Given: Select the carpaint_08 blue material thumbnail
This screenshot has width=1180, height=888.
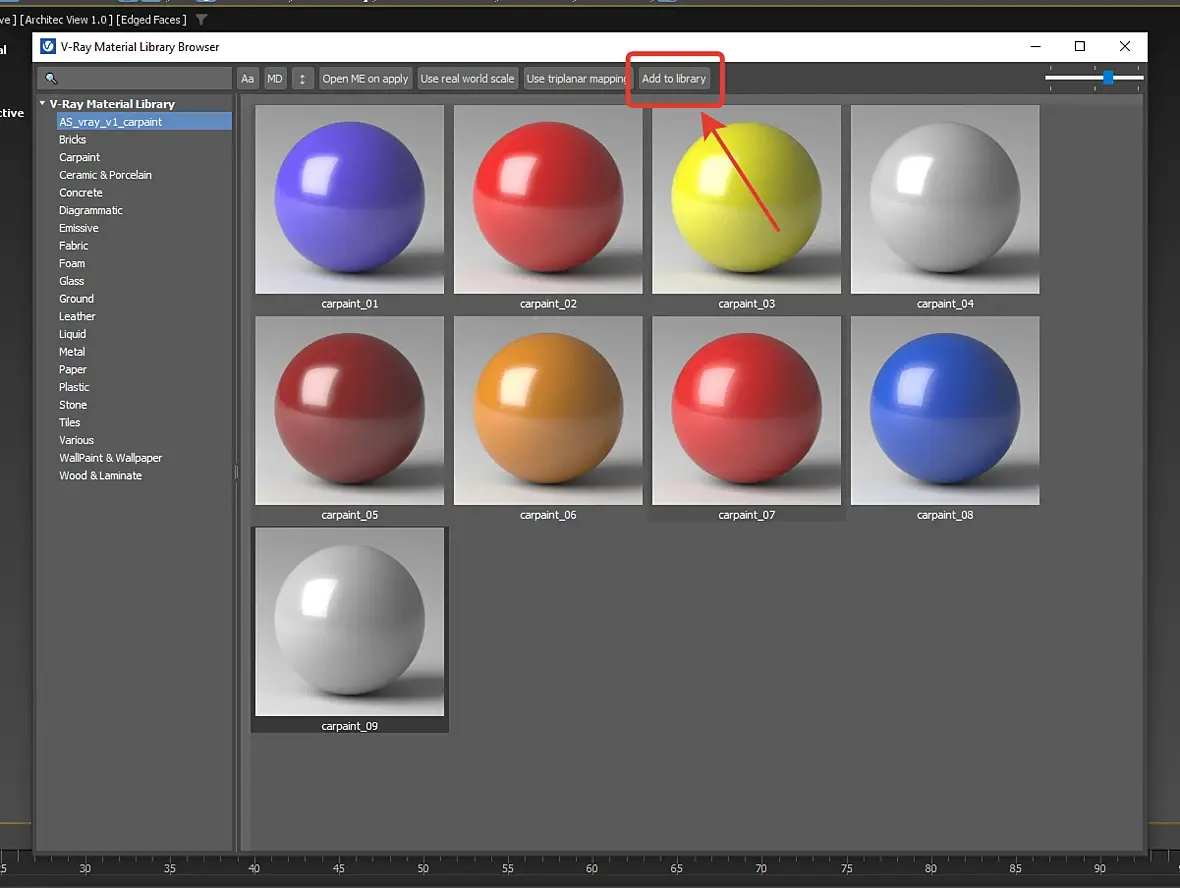Looking at the screenshot, I should [945, 410].
